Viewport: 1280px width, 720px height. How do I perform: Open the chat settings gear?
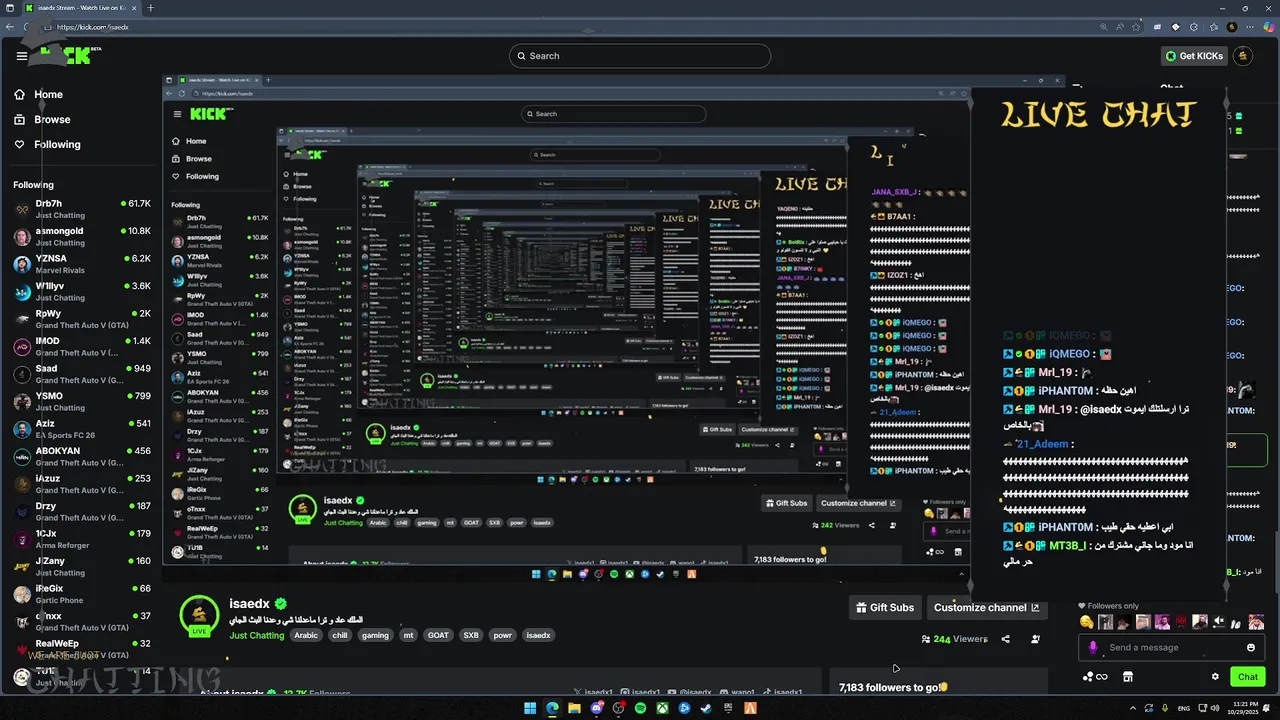coord(1215,677)
